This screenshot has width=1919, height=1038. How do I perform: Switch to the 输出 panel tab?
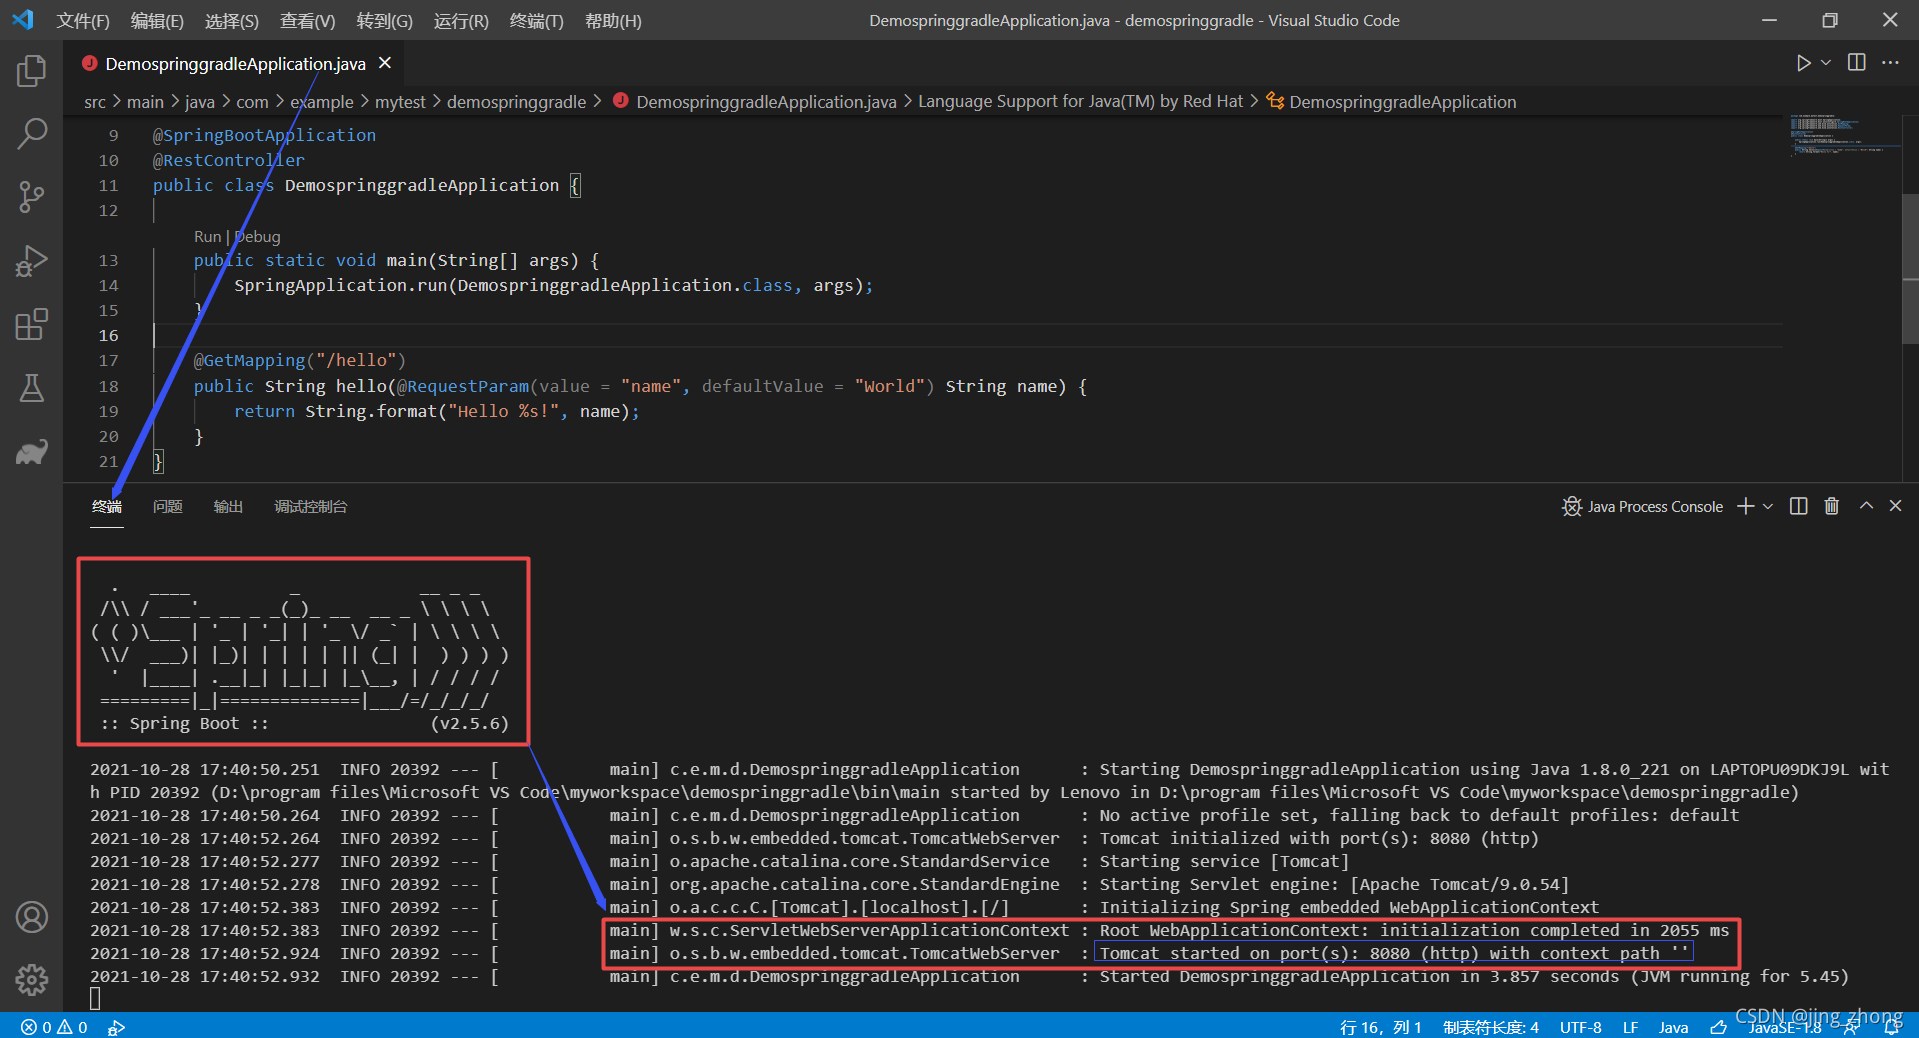(x=228, y=507)
